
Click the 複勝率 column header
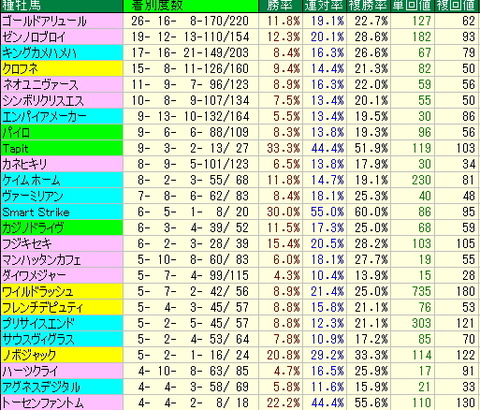coord(368,5)
